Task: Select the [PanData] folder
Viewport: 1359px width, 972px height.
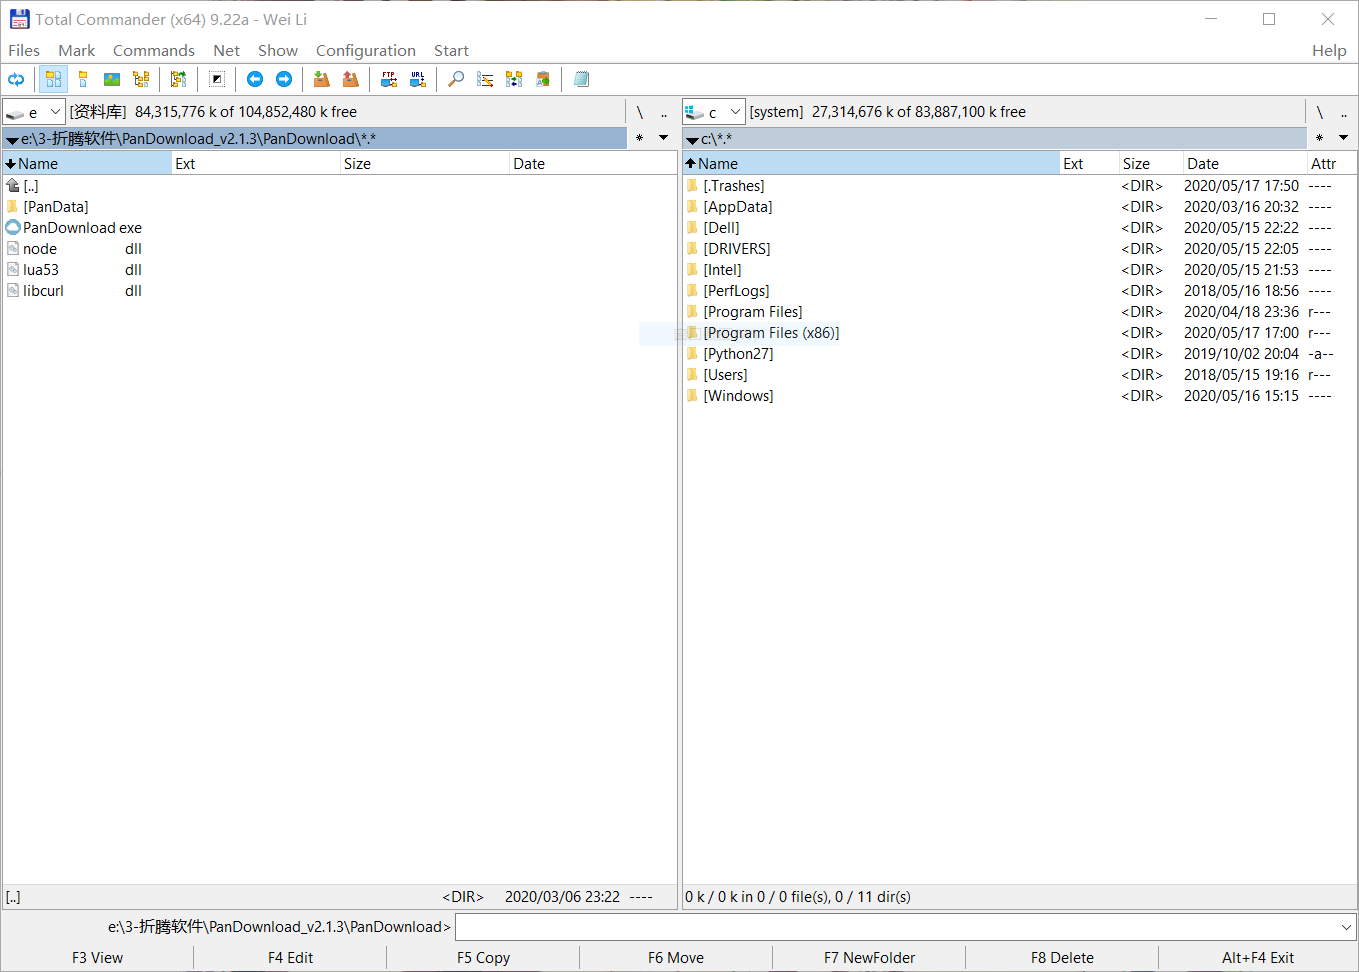Action: (x=56, y=207)
